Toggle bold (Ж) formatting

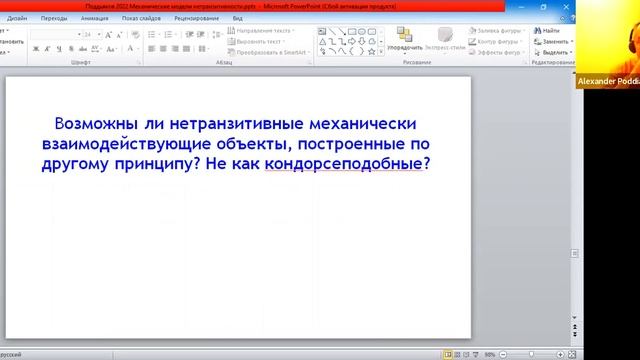click(x=36, y=49)
